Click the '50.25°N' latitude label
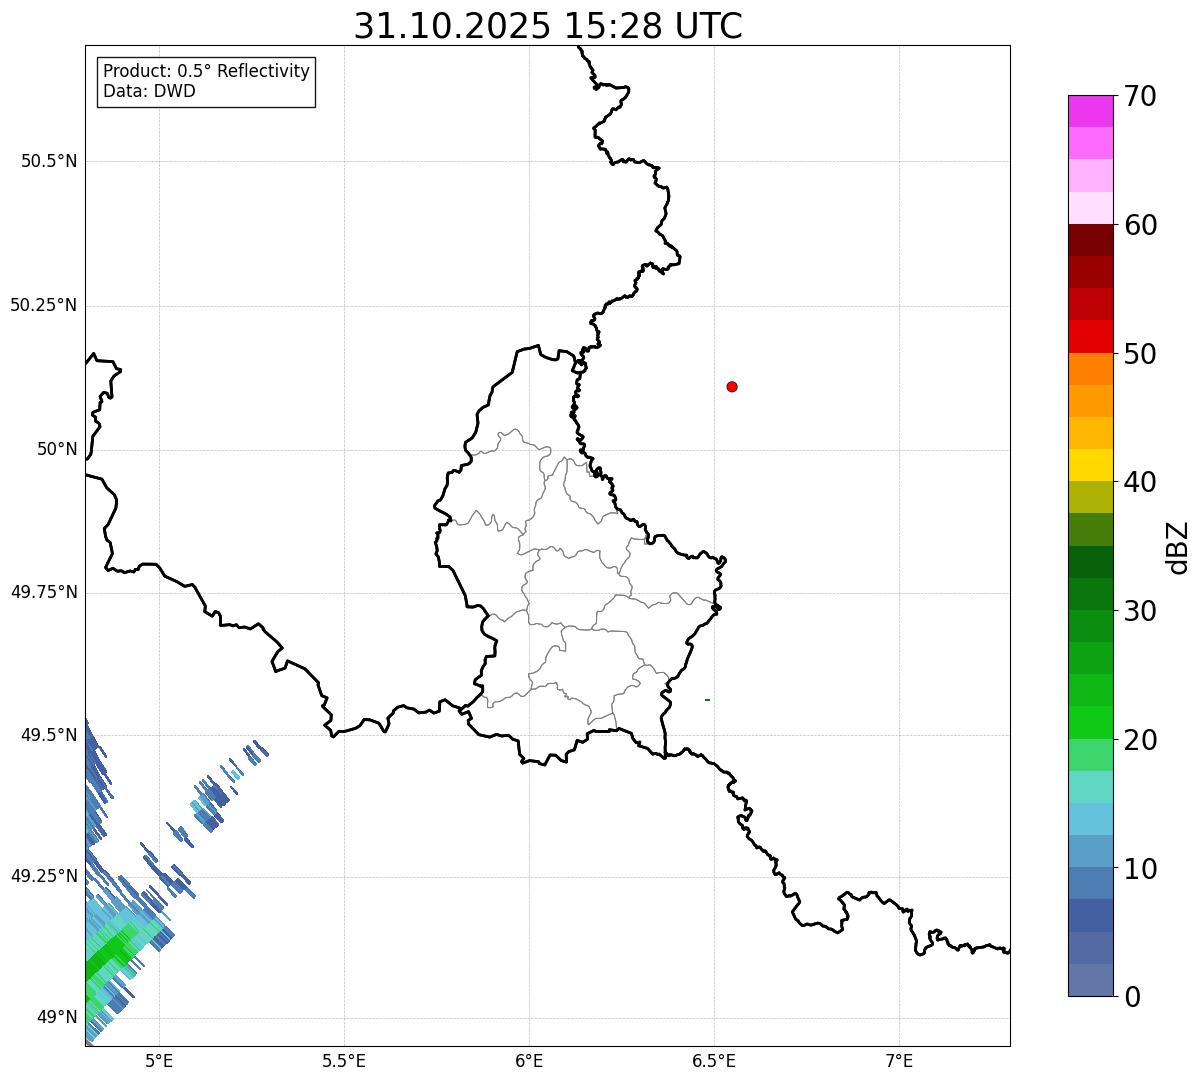1202x1081 pixels. [x=43, y=305]
